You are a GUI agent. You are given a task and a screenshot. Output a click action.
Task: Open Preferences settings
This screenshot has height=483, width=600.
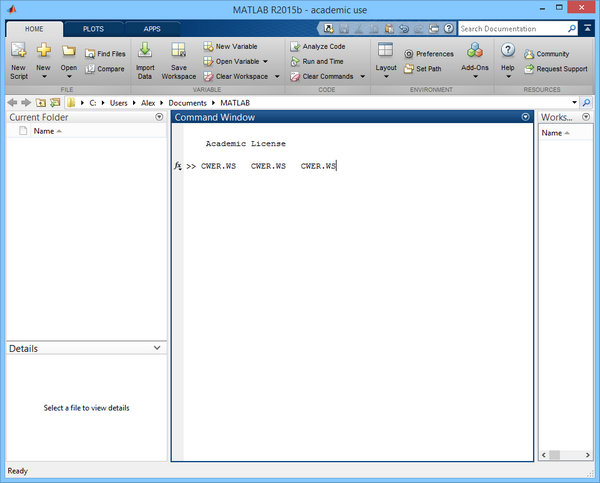(429, 54)
